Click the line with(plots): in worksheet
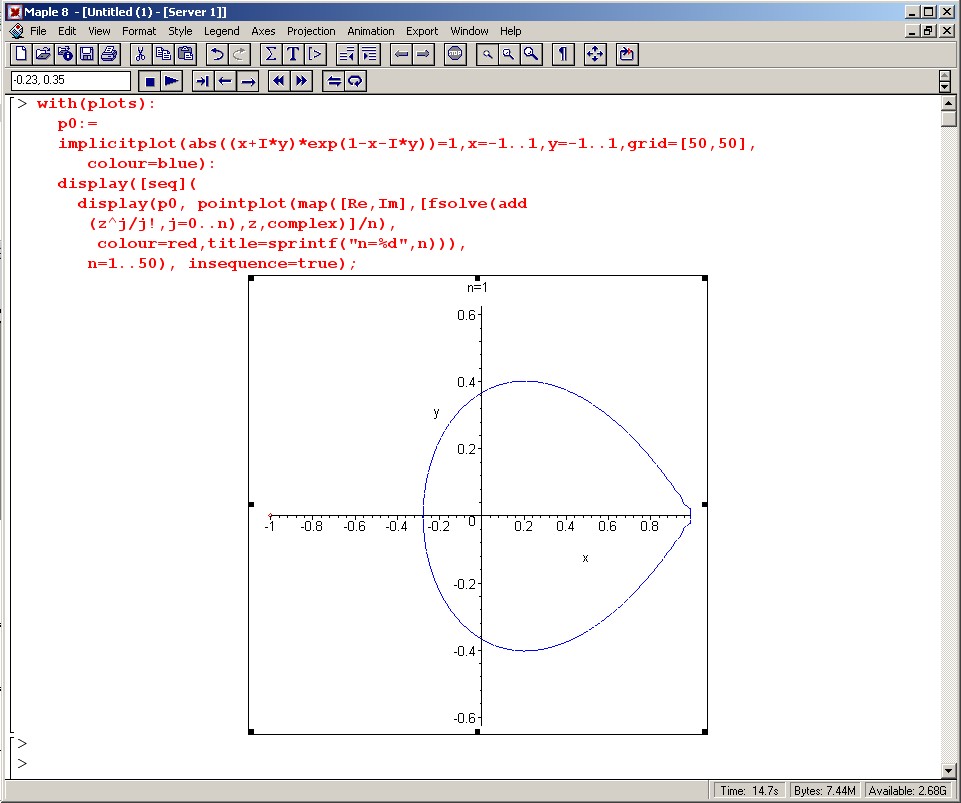The image size is (961, 803). pyautogui.click(x=96, y=104)
